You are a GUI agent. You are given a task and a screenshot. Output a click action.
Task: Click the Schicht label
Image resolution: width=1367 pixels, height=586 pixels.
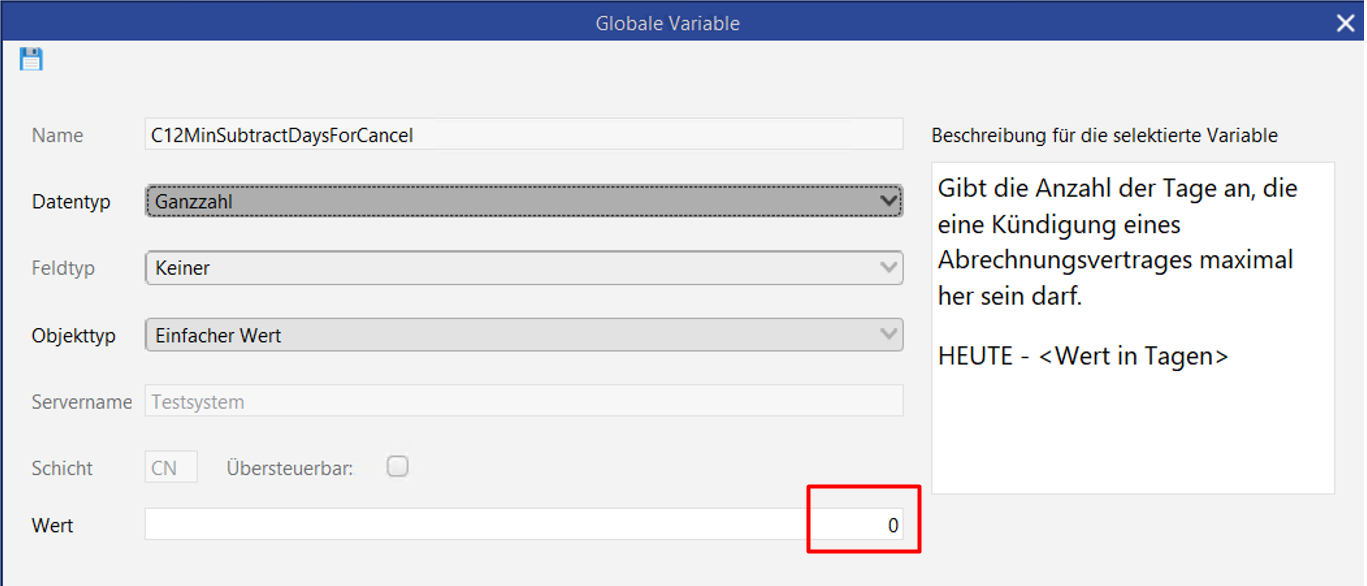[62, 468]
